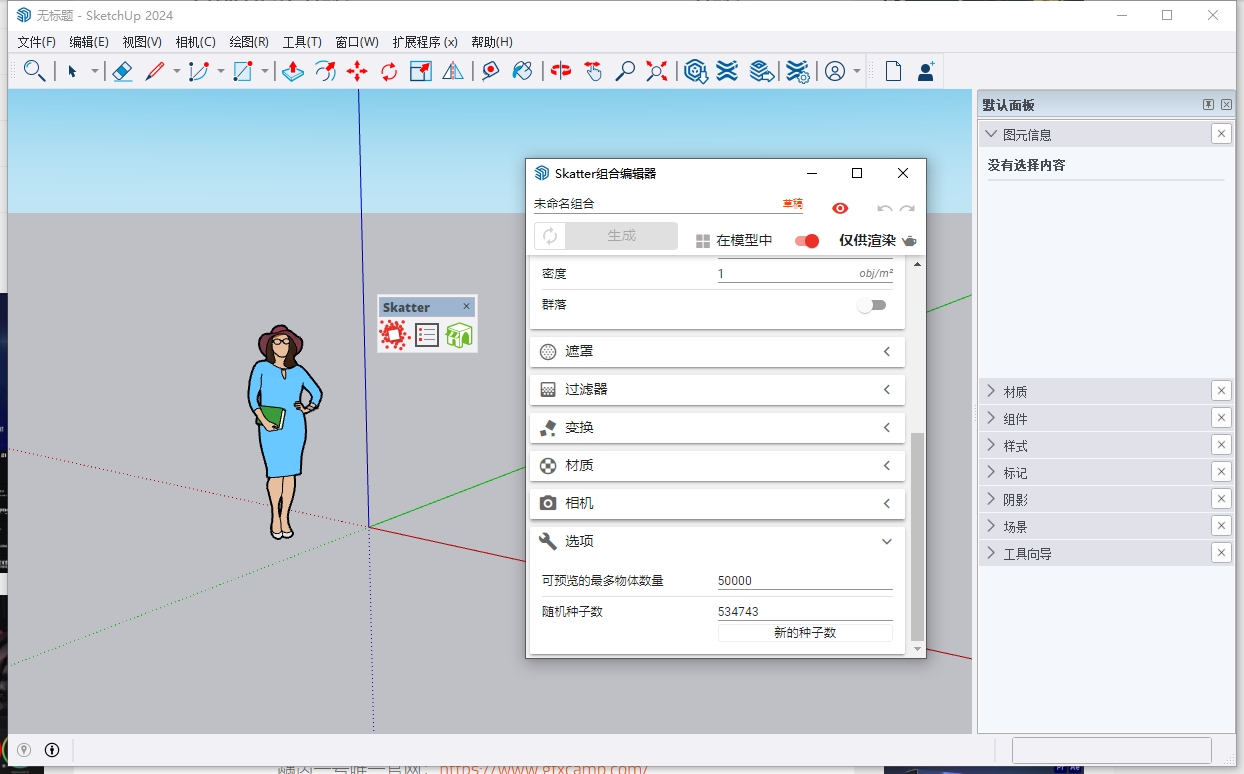Viewport: 1244px width, 774px height.
Task: Open the 扩展程序 (x) menu
Action: [425, 42]
